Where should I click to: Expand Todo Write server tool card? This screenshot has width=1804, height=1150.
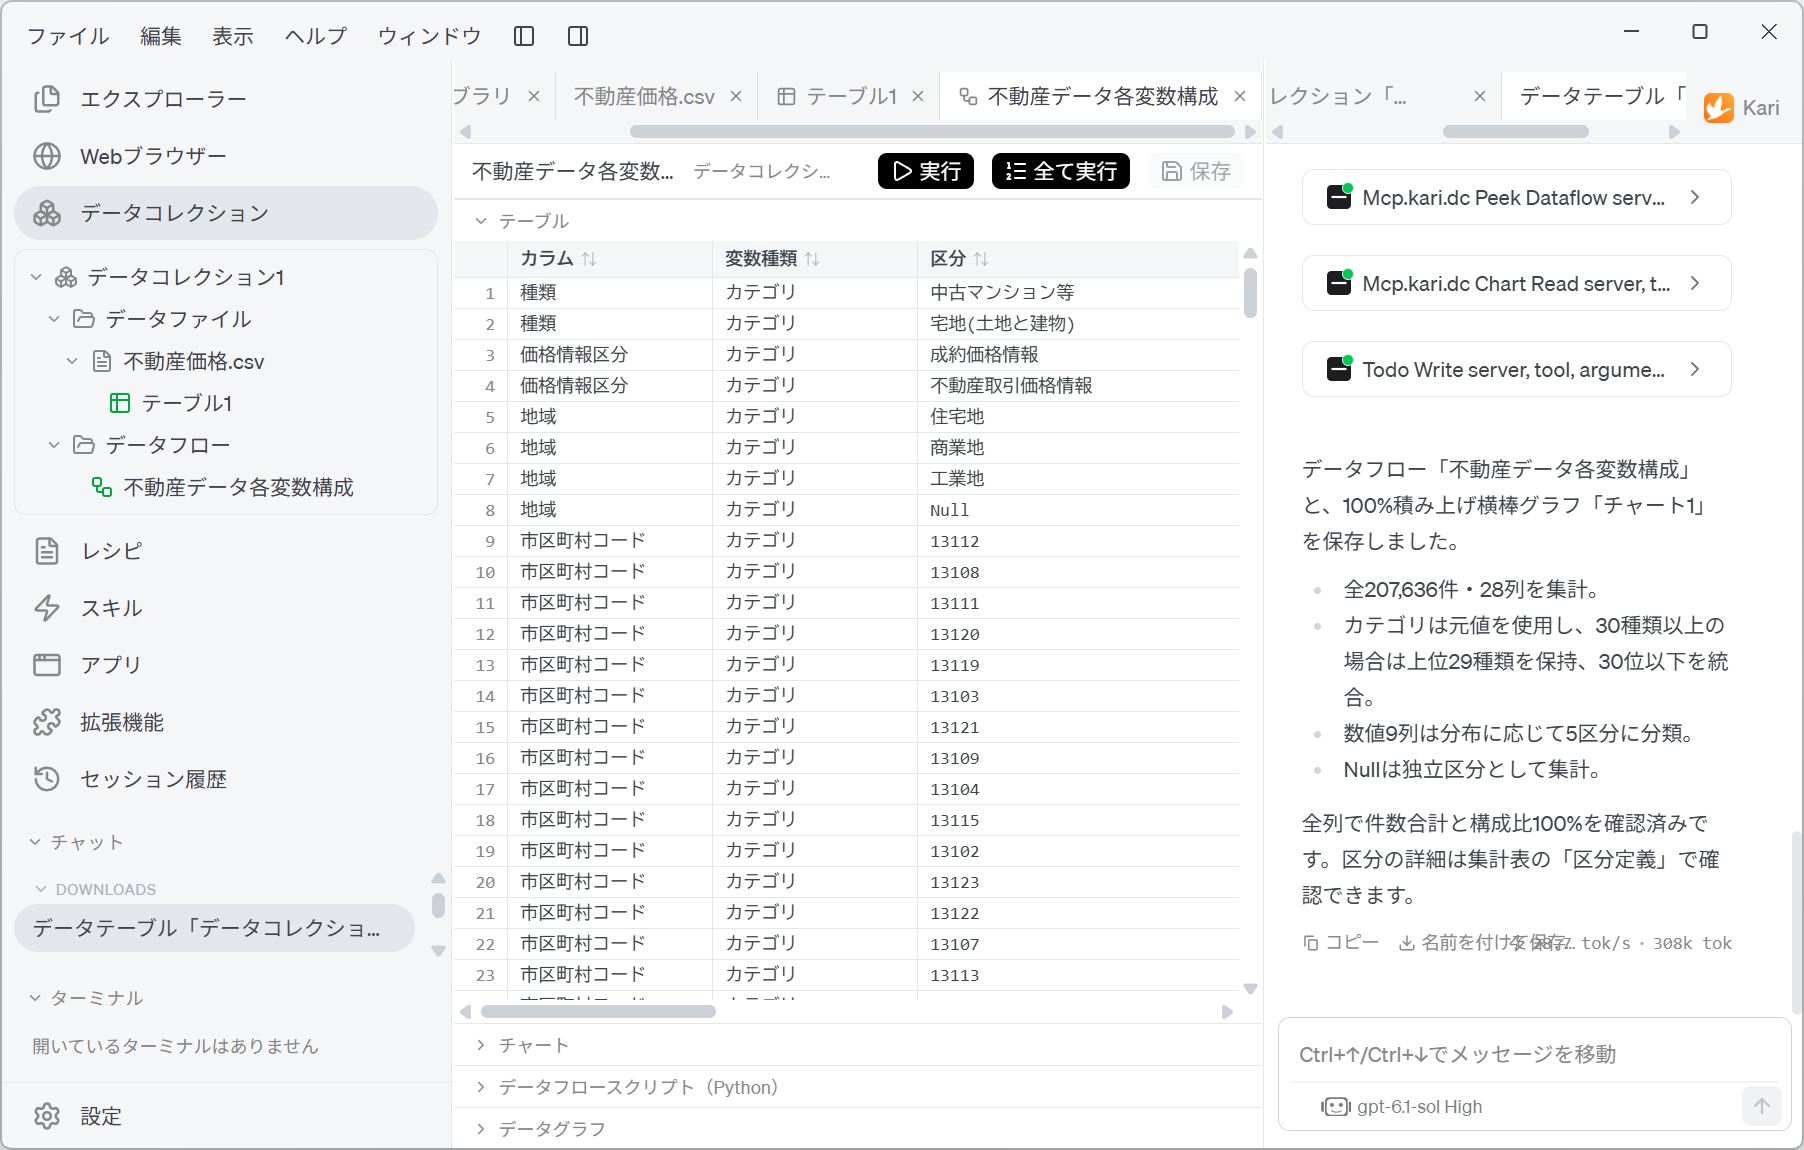click(x=1516, y=369)
